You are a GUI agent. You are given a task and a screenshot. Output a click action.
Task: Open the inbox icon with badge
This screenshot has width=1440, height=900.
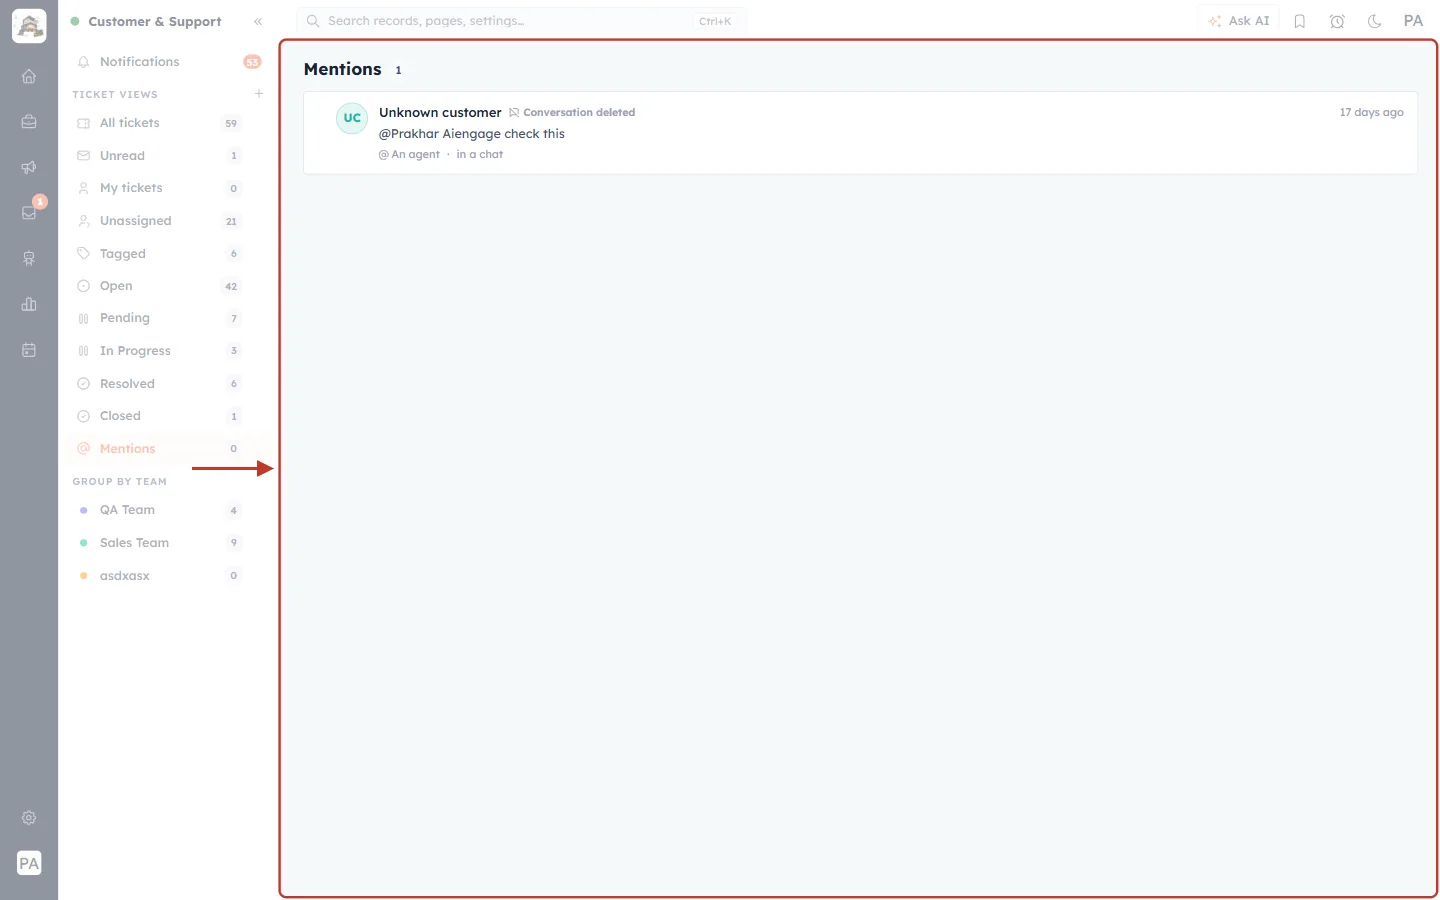click(29, 212)
